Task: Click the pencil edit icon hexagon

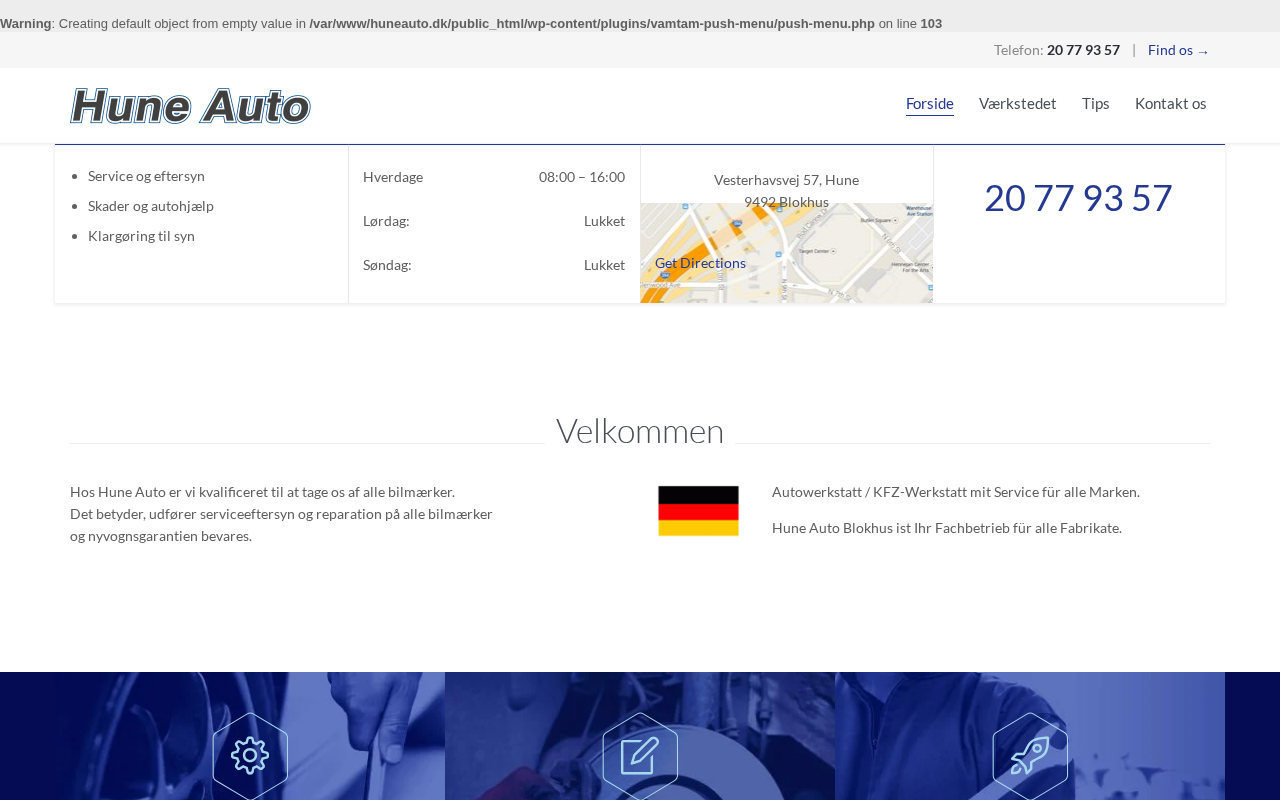Action: coord(640,755)
